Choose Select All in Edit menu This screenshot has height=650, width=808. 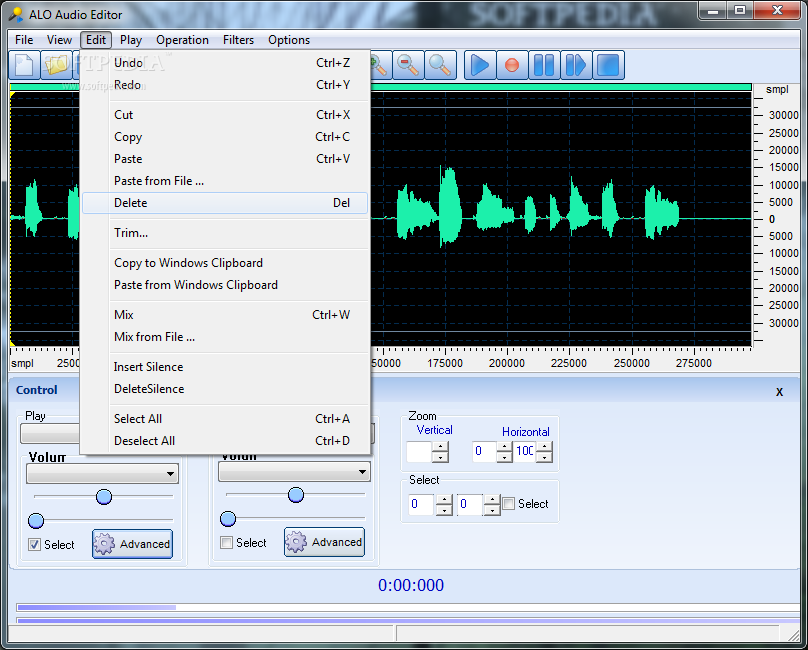click(225, 419)
